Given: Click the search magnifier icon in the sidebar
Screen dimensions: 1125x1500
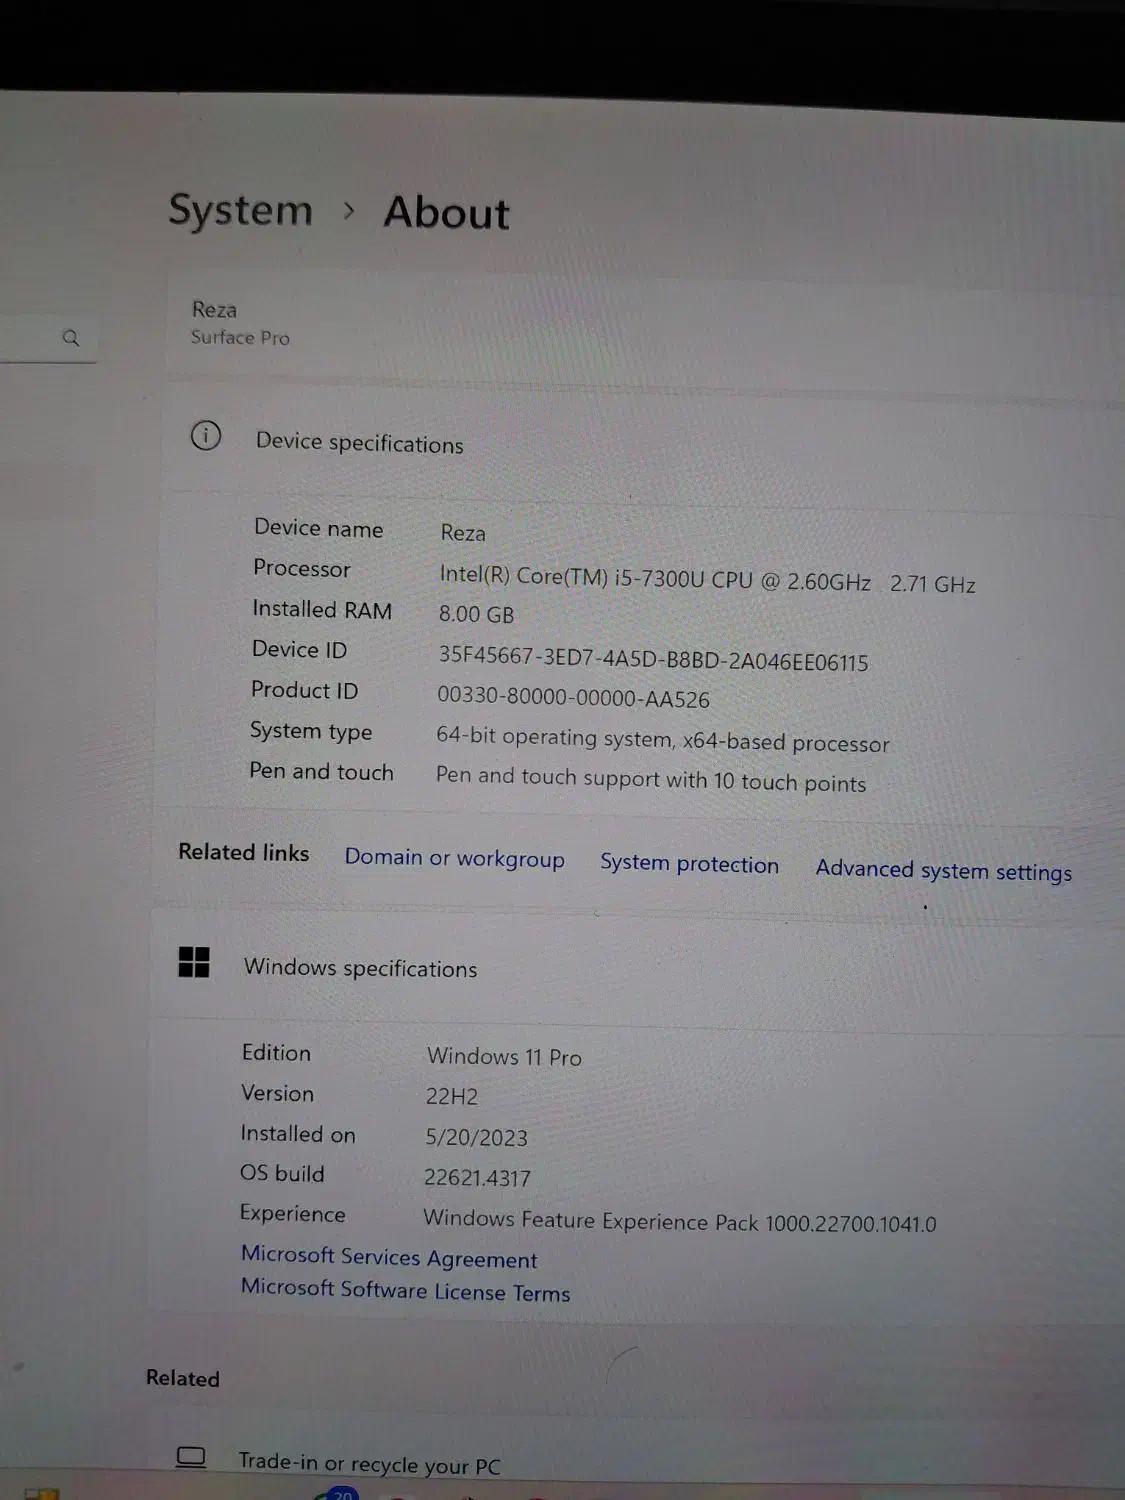Looking at the screenshot, I should click(70, 338).
